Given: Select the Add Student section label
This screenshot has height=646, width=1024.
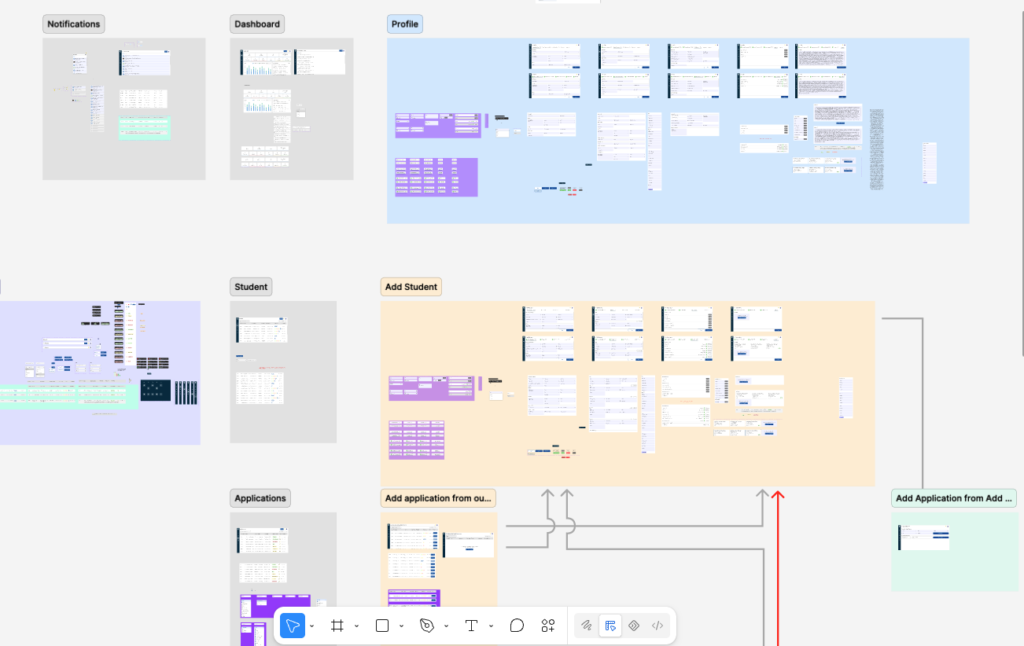Looking at the screenshot, I should (x=411, y=287).
